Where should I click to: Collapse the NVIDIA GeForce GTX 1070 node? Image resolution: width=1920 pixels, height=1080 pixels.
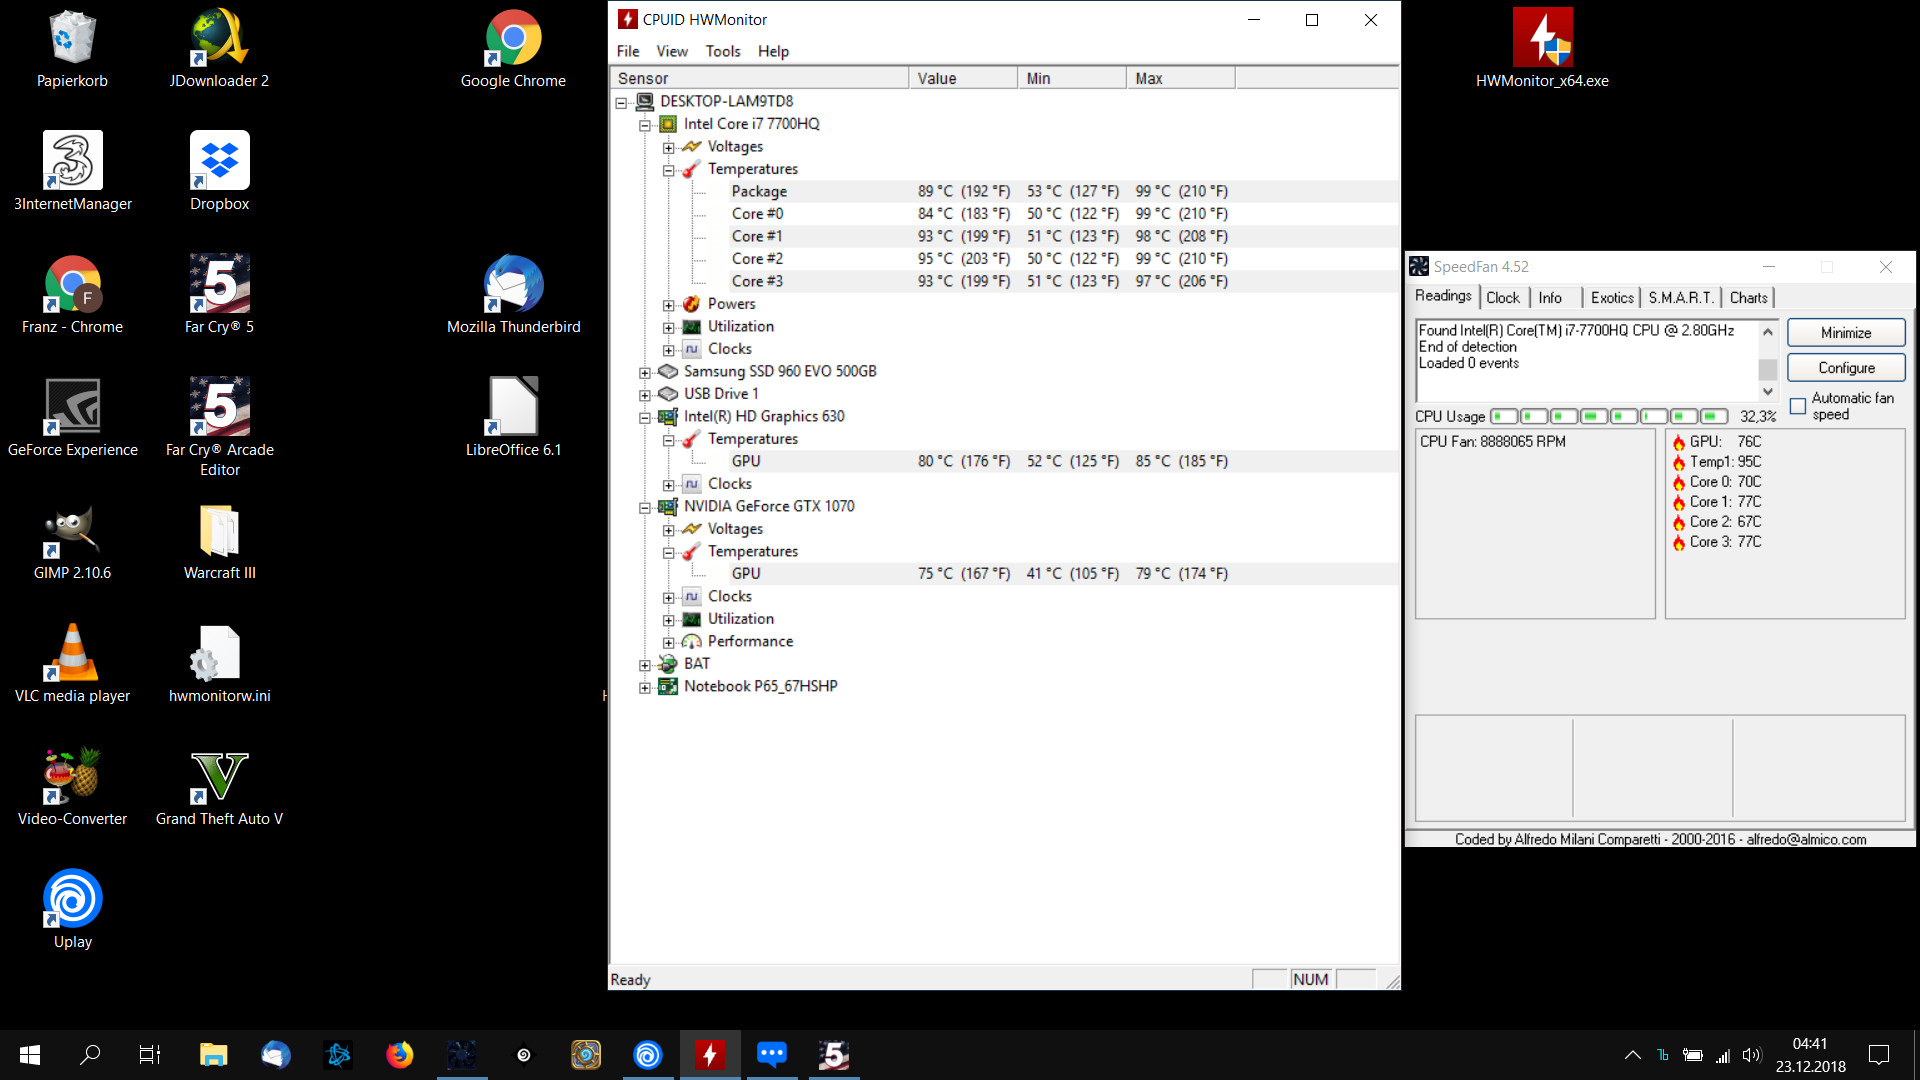645,507
